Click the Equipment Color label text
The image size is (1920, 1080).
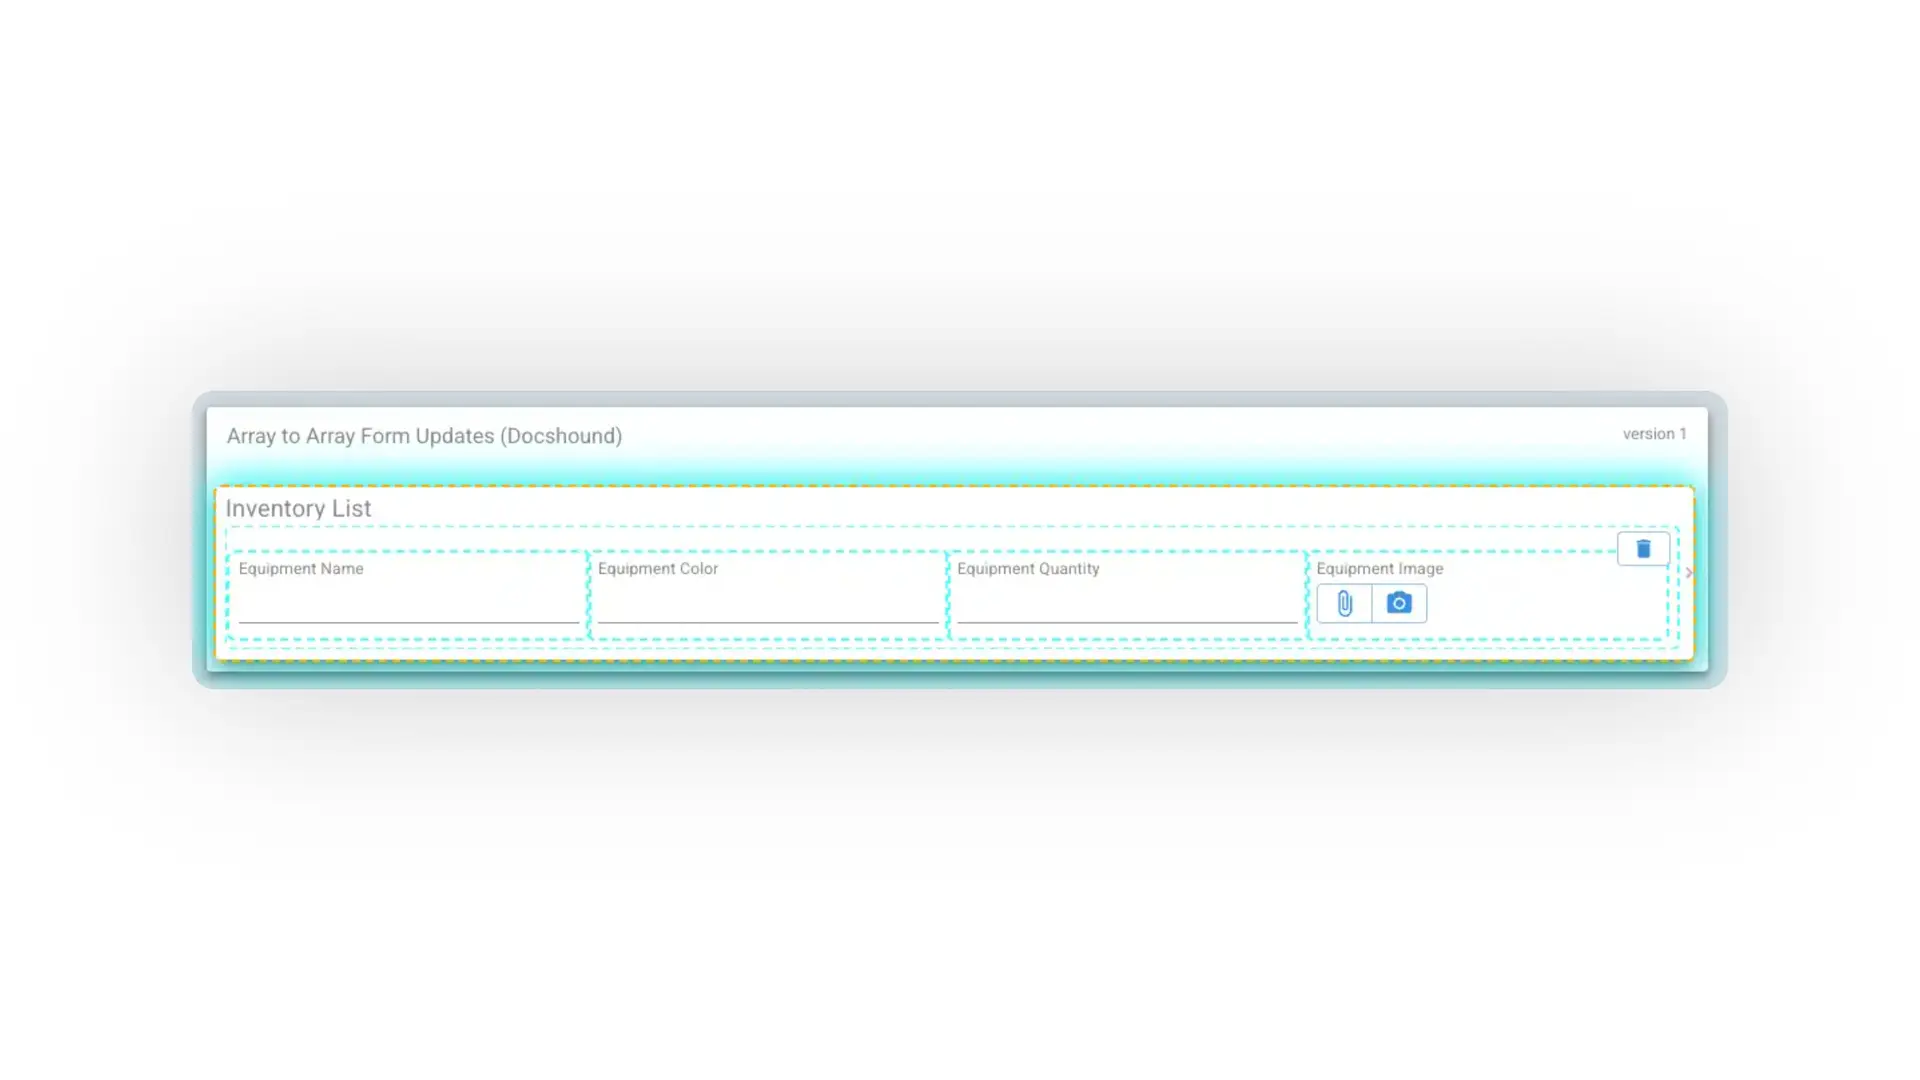658,568
